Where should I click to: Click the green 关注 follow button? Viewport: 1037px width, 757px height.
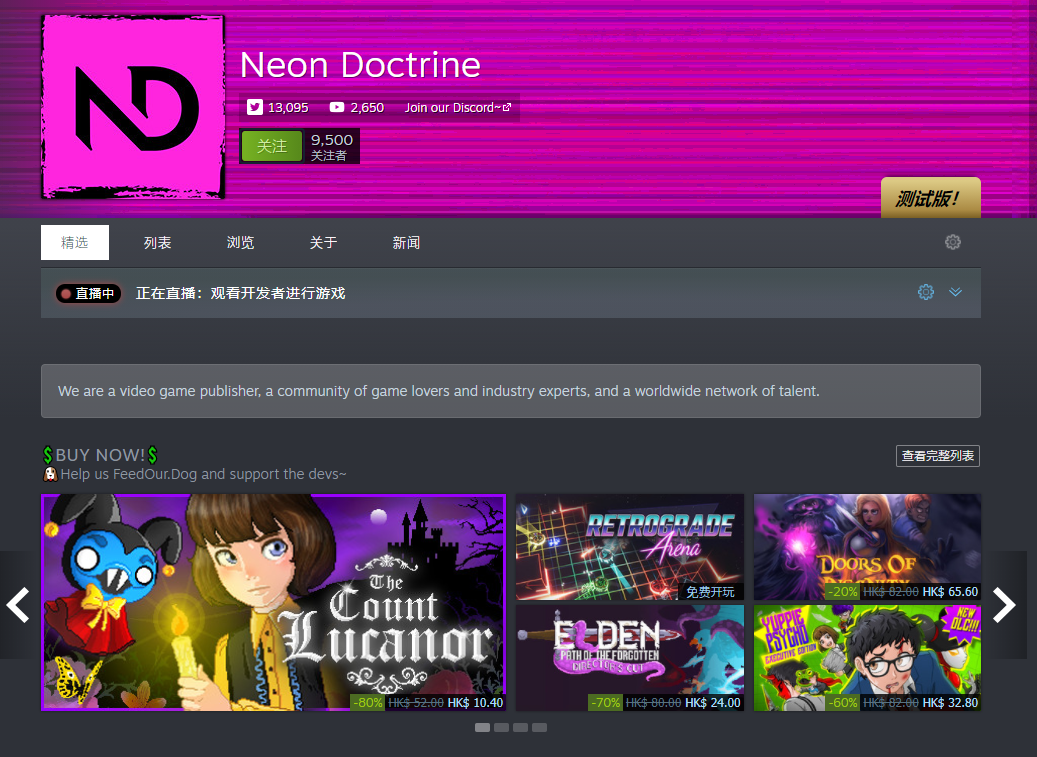tap(272, 146)
